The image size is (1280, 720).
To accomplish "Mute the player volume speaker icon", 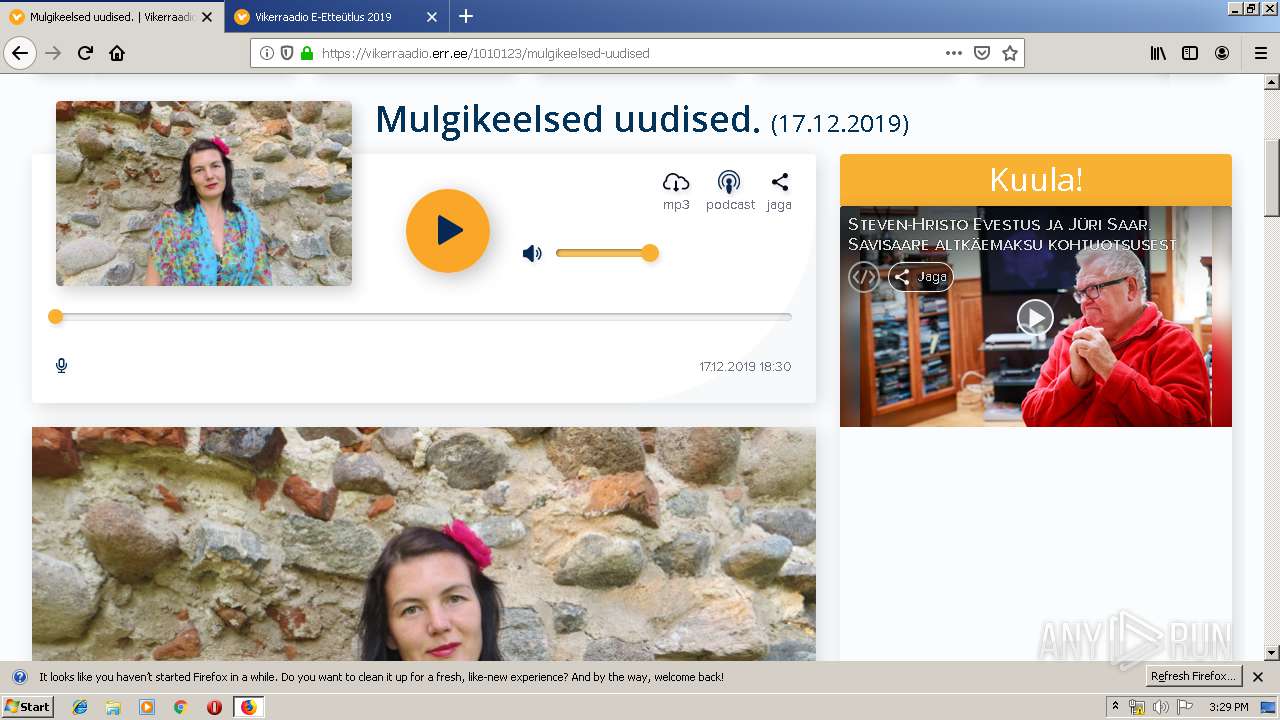I will [532, 254].
